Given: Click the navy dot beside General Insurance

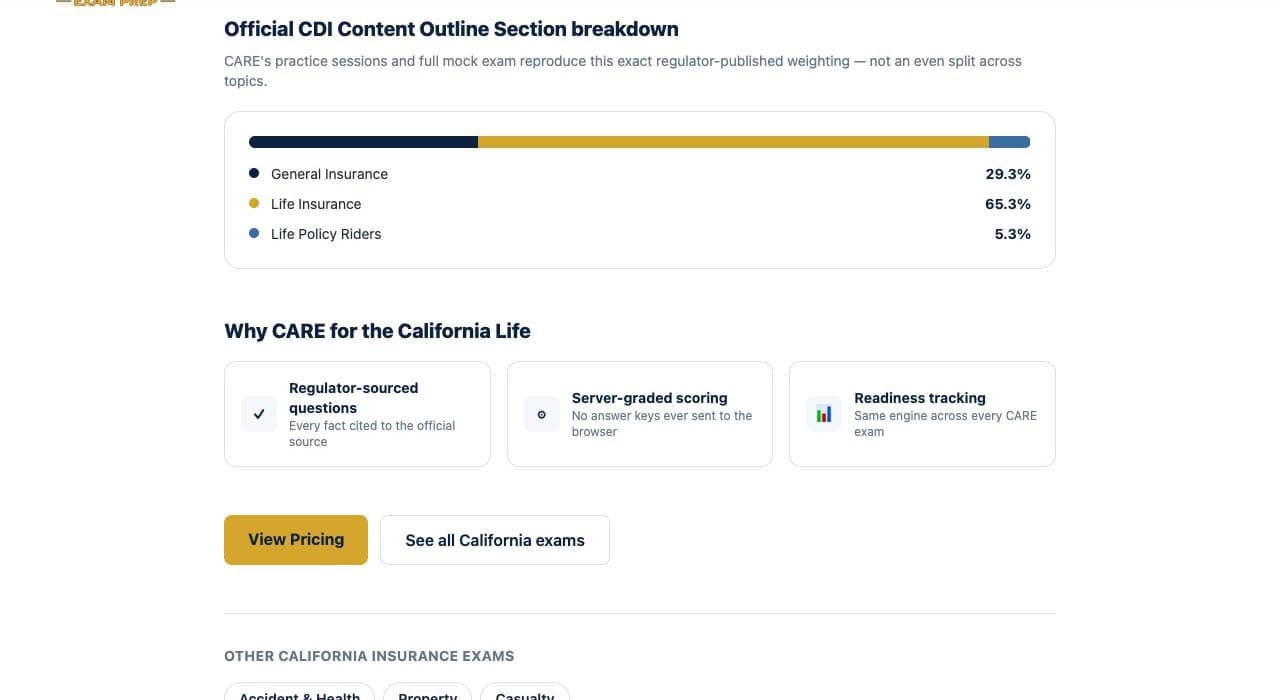Looking at the screenshot, I should coord(254,174).
